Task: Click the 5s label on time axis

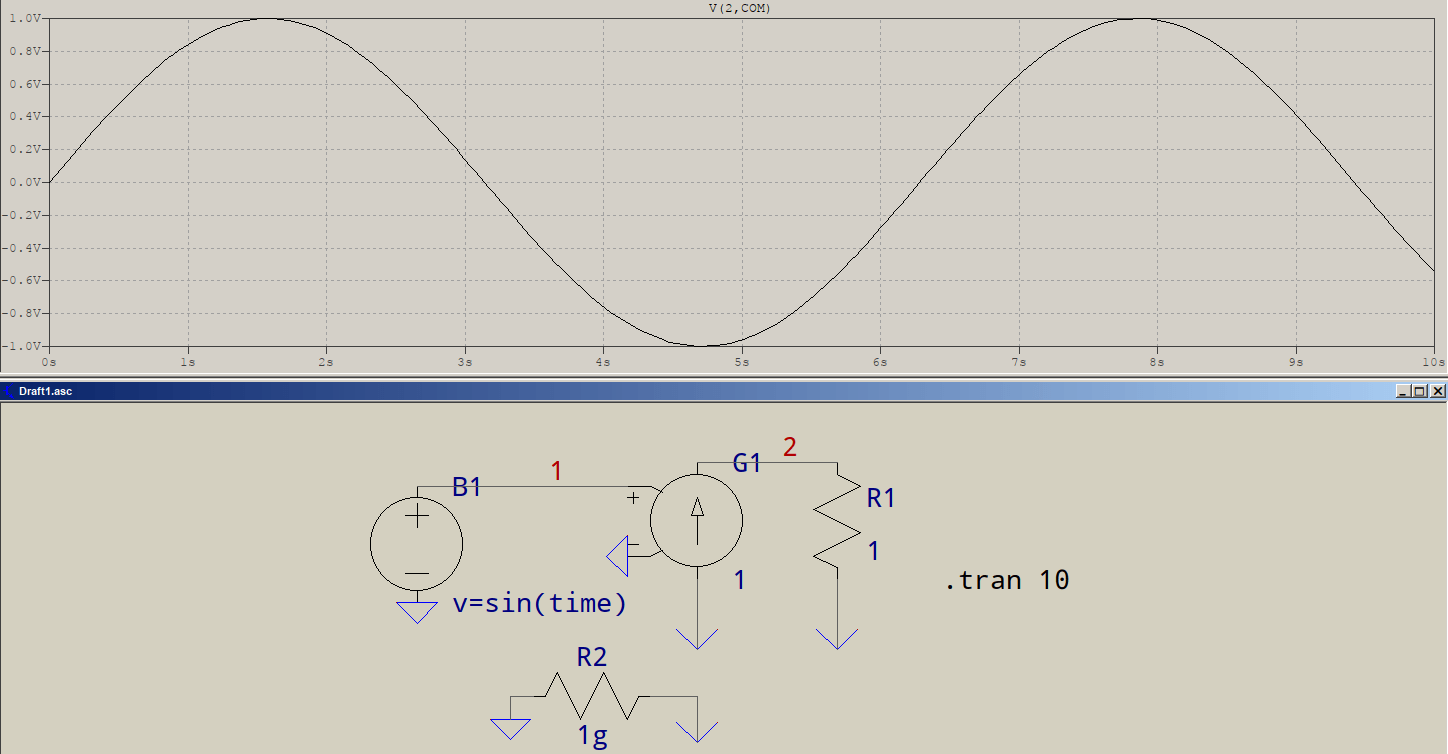Action: [x=741, y=360]
